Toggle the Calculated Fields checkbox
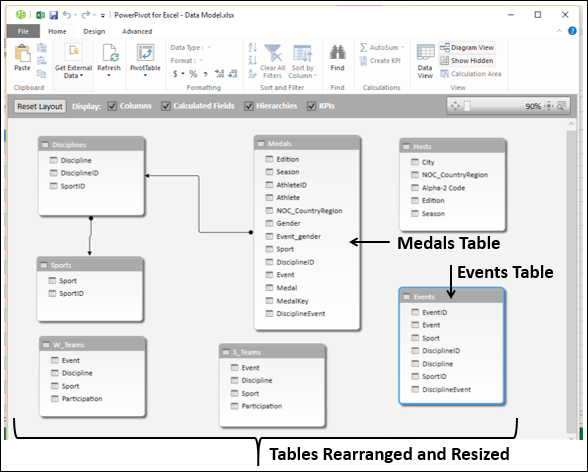 tap(166, 106)
